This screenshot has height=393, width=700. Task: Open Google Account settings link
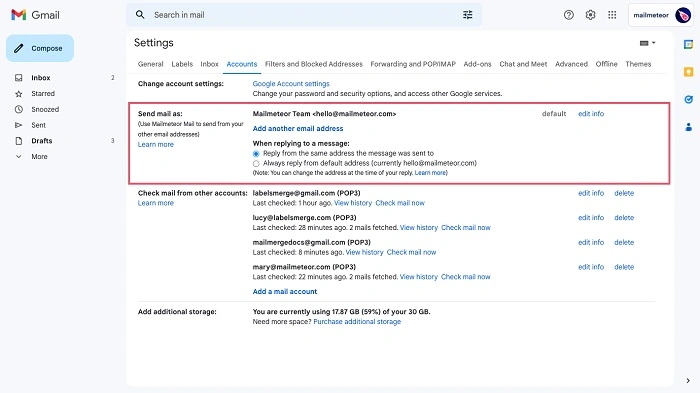pyautogui.click(x=291, y=84)
